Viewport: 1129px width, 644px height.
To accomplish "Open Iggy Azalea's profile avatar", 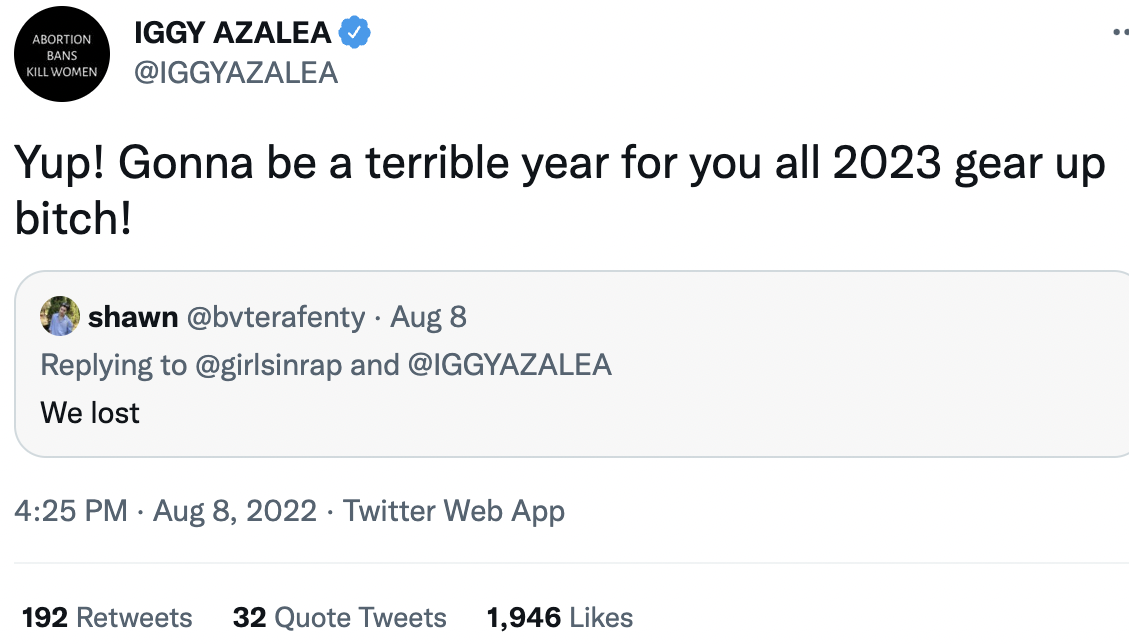I will click(x=62, y=54).
